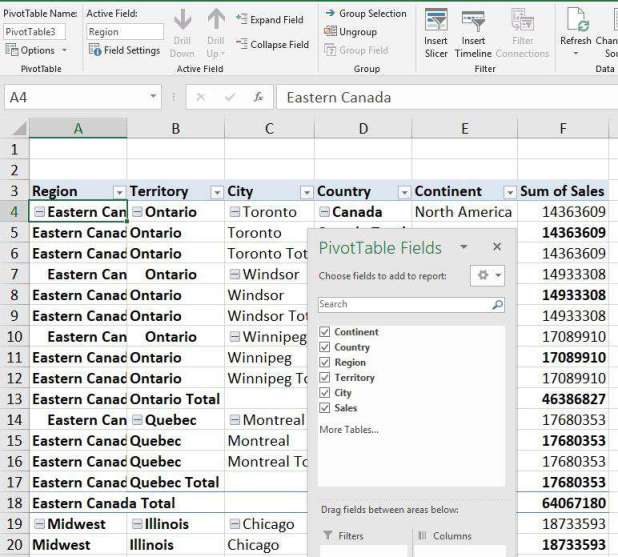
Task: Click the Sum of Sales header cell
Action: (x=563, y=191)
